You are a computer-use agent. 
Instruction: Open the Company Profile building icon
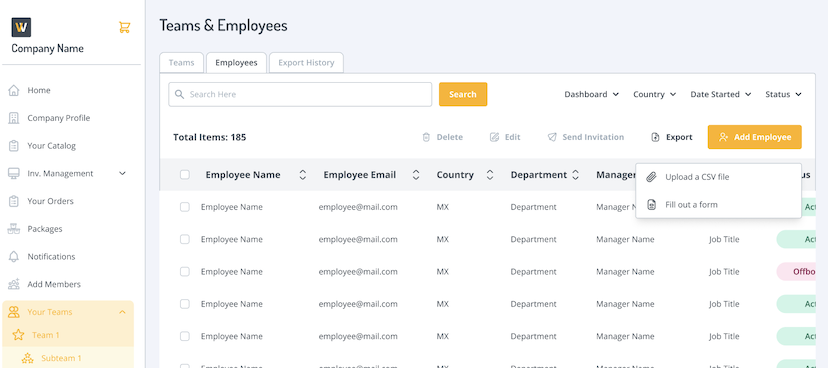[14, 118]
